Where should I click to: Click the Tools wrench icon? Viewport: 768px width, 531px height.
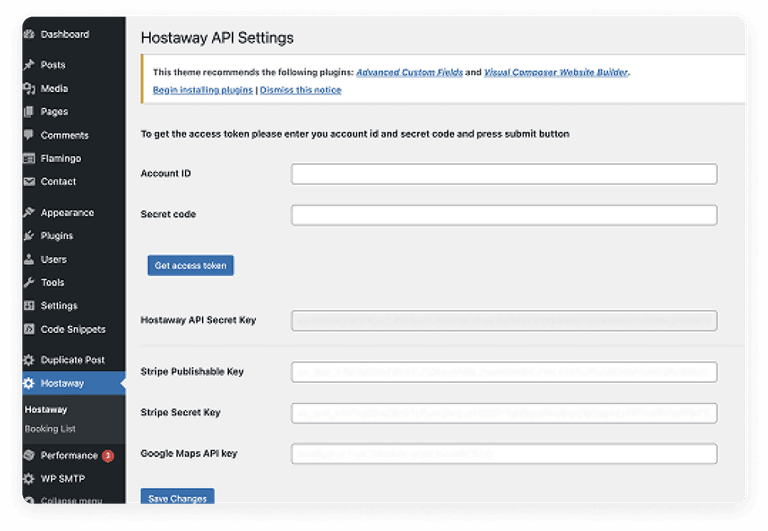pyautogui.click(x=29, y=283)
